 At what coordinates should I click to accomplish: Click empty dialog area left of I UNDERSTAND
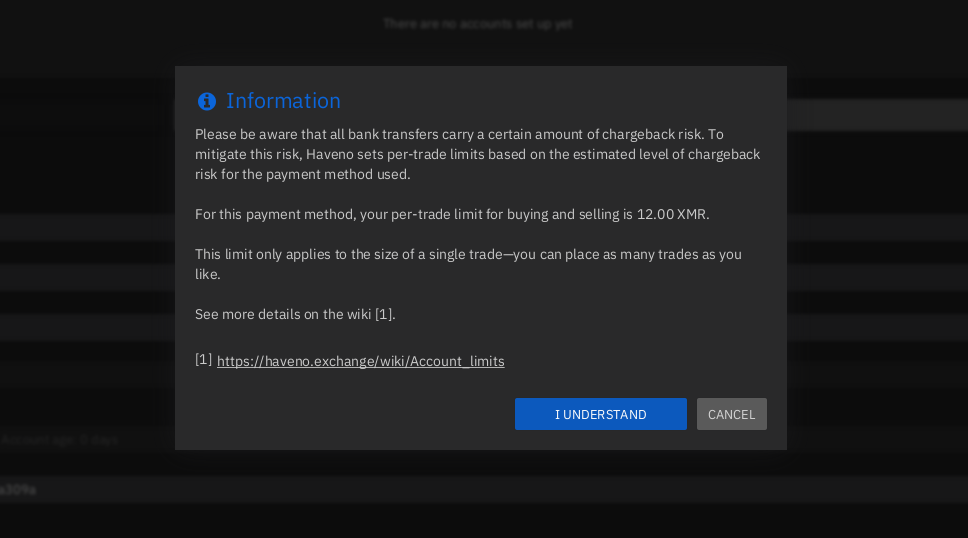(350, 414)
